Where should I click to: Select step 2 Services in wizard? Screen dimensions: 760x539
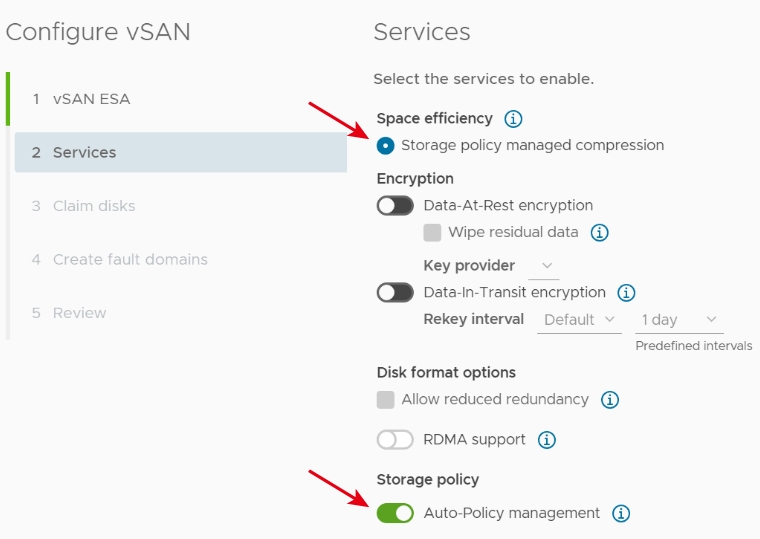180,152
